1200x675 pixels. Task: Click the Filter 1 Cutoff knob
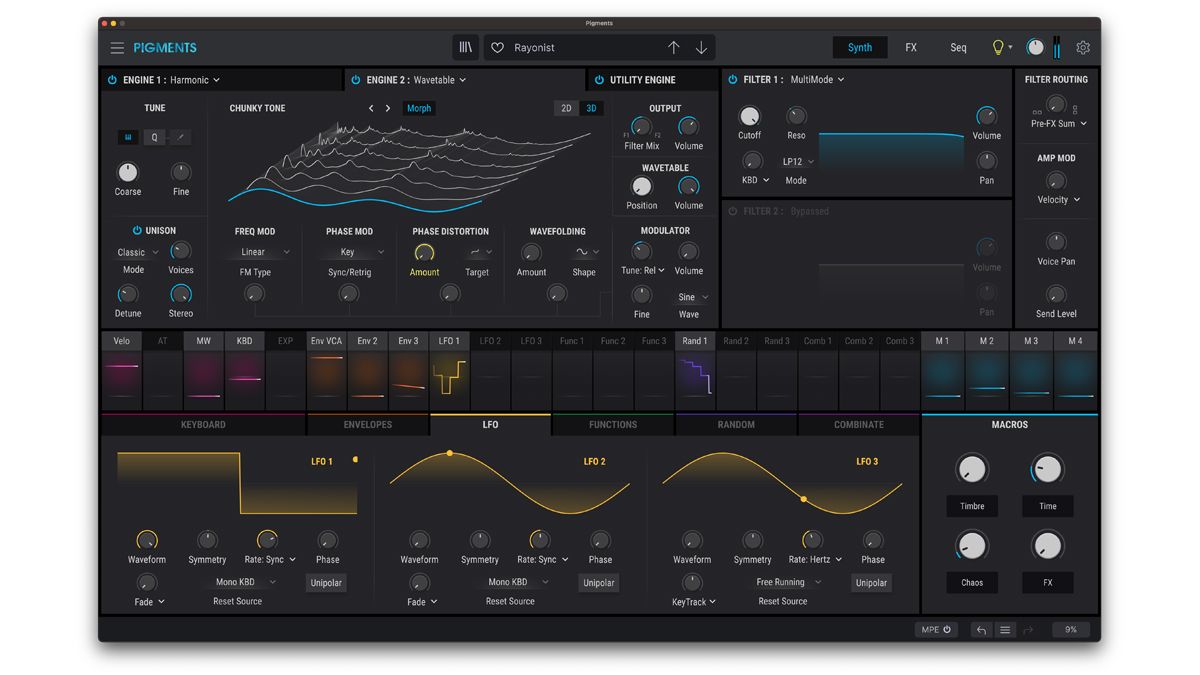coord(749,116)
